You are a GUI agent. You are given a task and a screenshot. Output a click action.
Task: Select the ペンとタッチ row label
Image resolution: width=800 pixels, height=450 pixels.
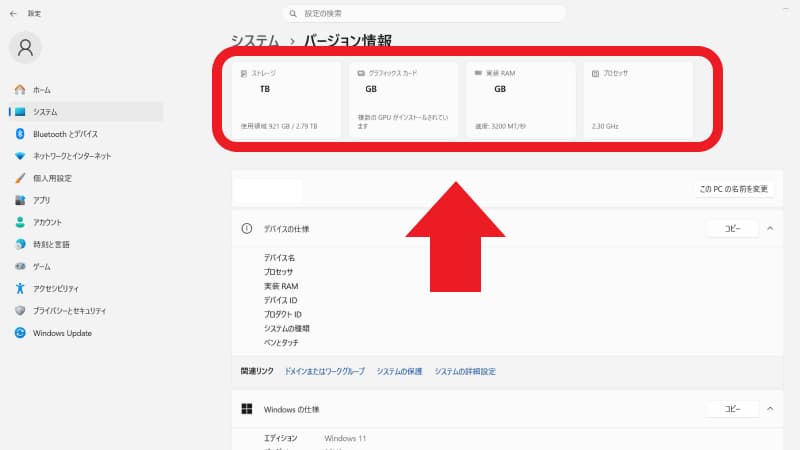[281, 343]
